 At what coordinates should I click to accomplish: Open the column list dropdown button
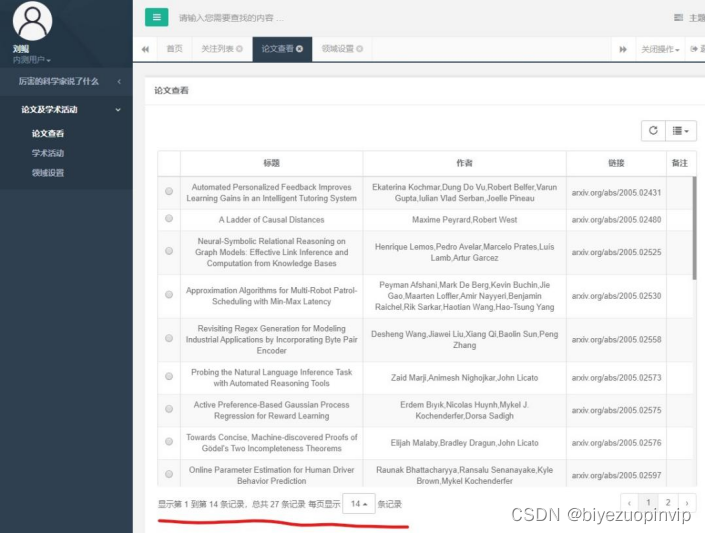[x=680, y=131]
